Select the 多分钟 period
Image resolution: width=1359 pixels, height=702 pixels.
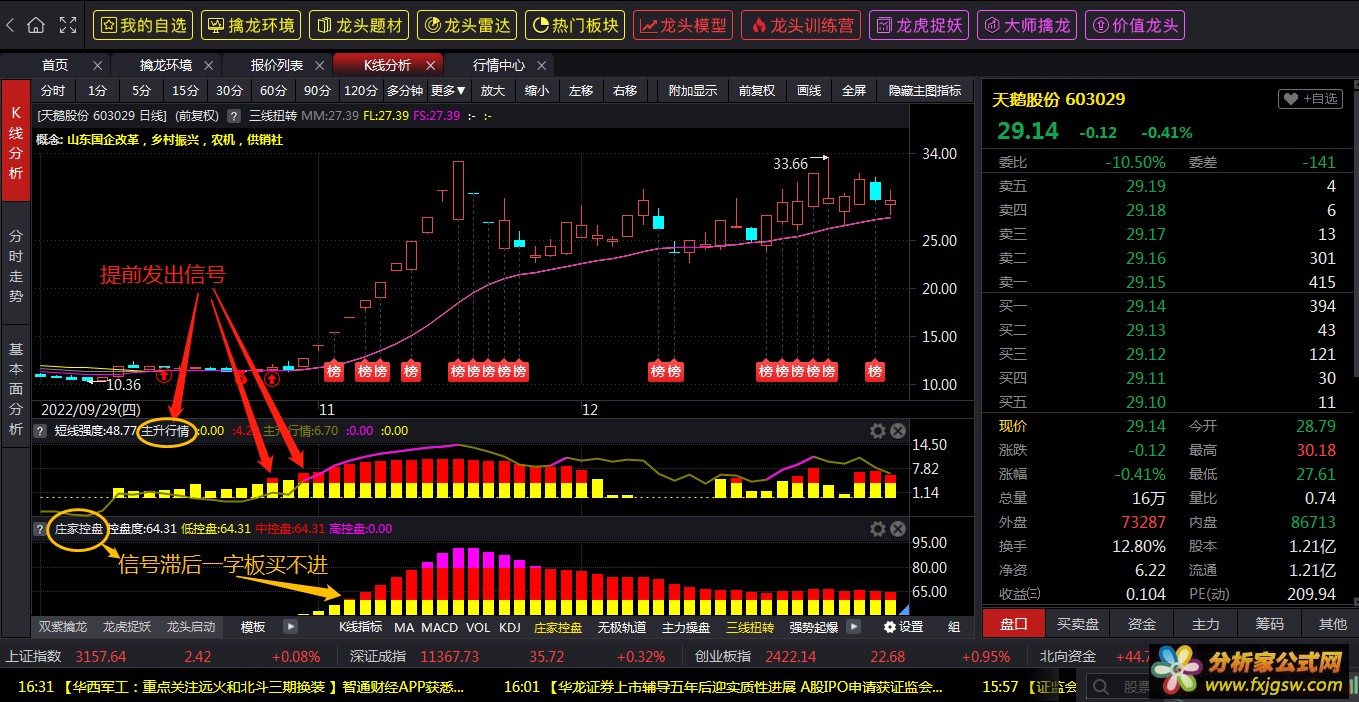[406, 90]
